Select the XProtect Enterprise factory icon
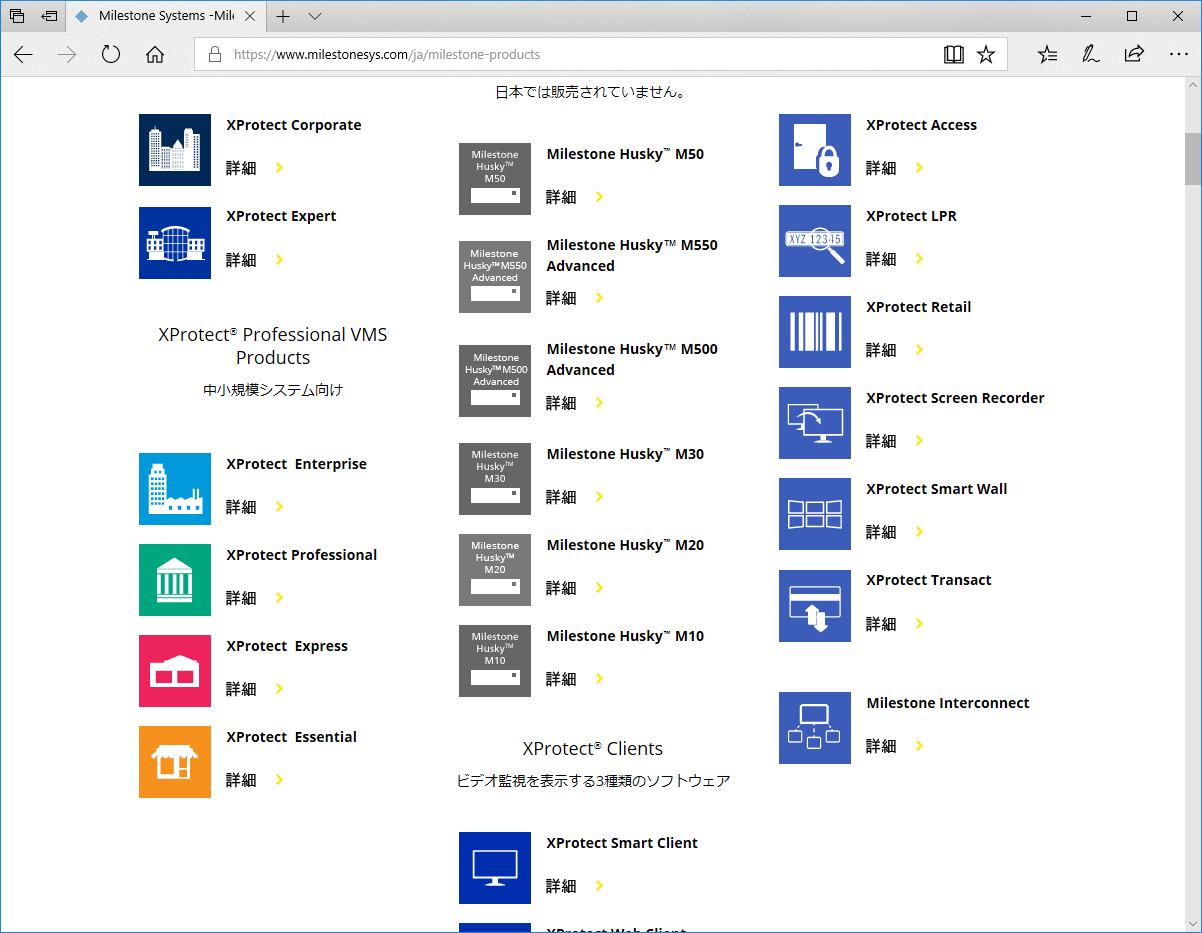Image resolution: width=1202 pixels, height=933 pixels. pos(175,489)
